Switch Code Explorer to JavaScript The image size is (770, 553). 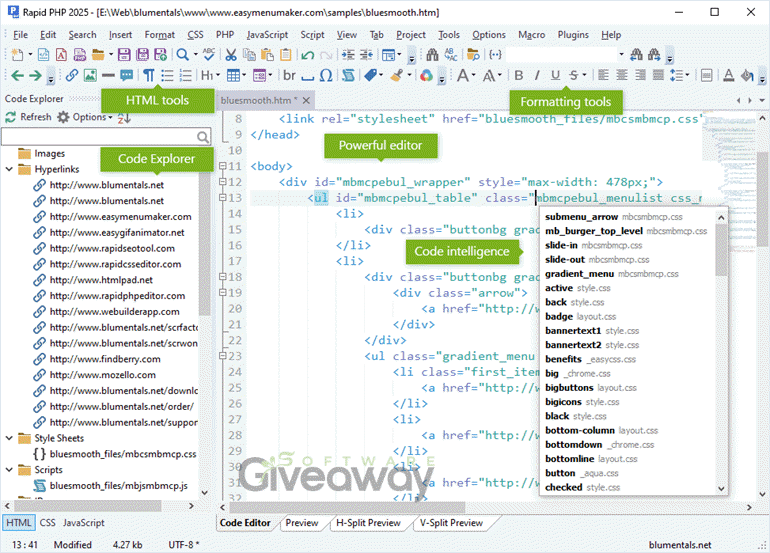coord(83,523)
